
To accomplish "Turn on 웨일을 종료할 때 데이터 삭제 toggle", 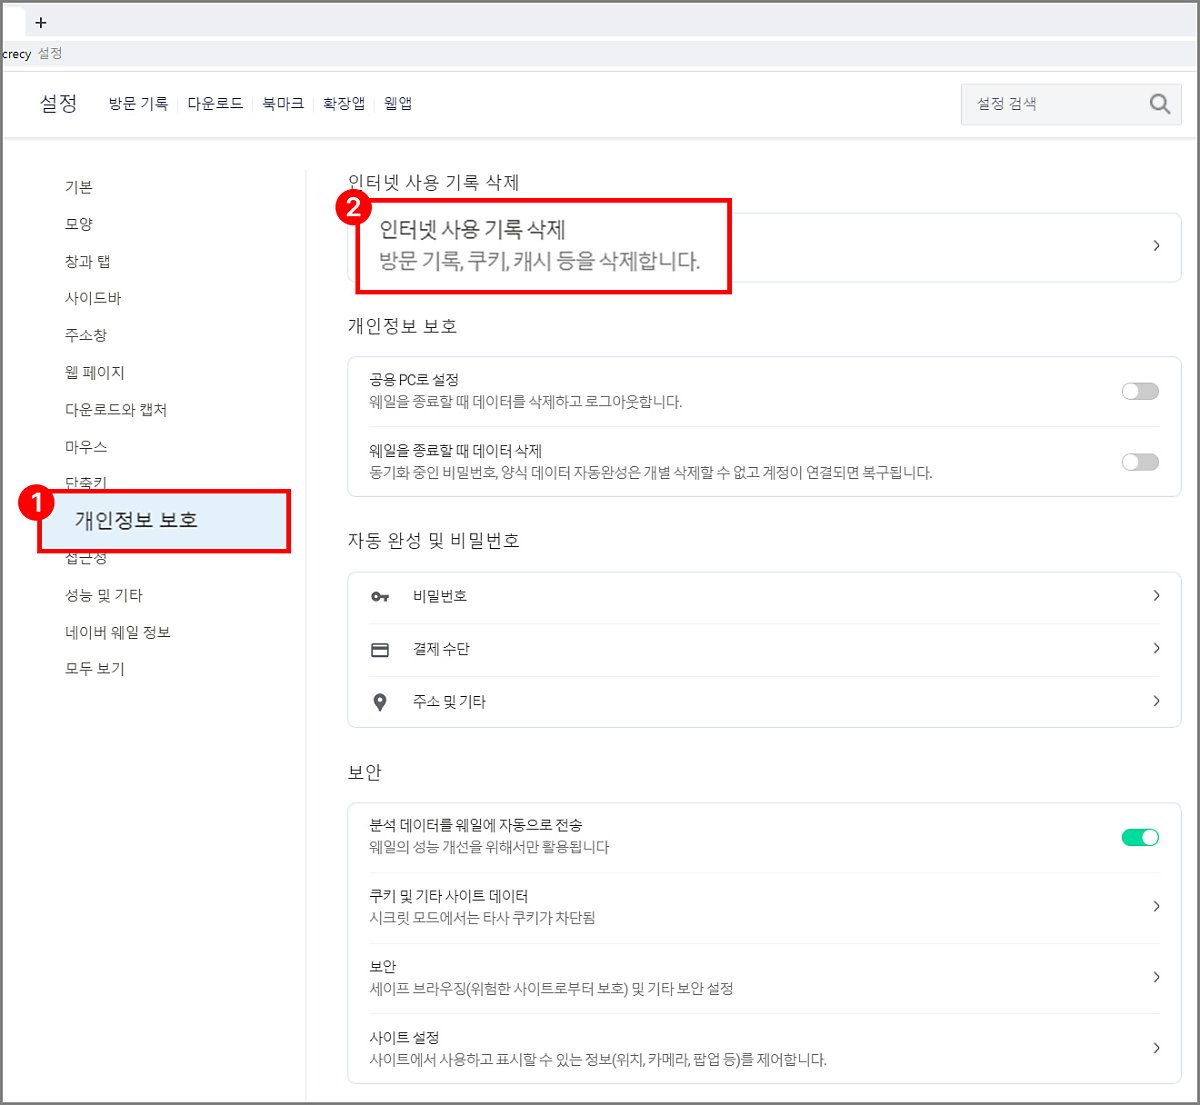I will point(1139,462).
